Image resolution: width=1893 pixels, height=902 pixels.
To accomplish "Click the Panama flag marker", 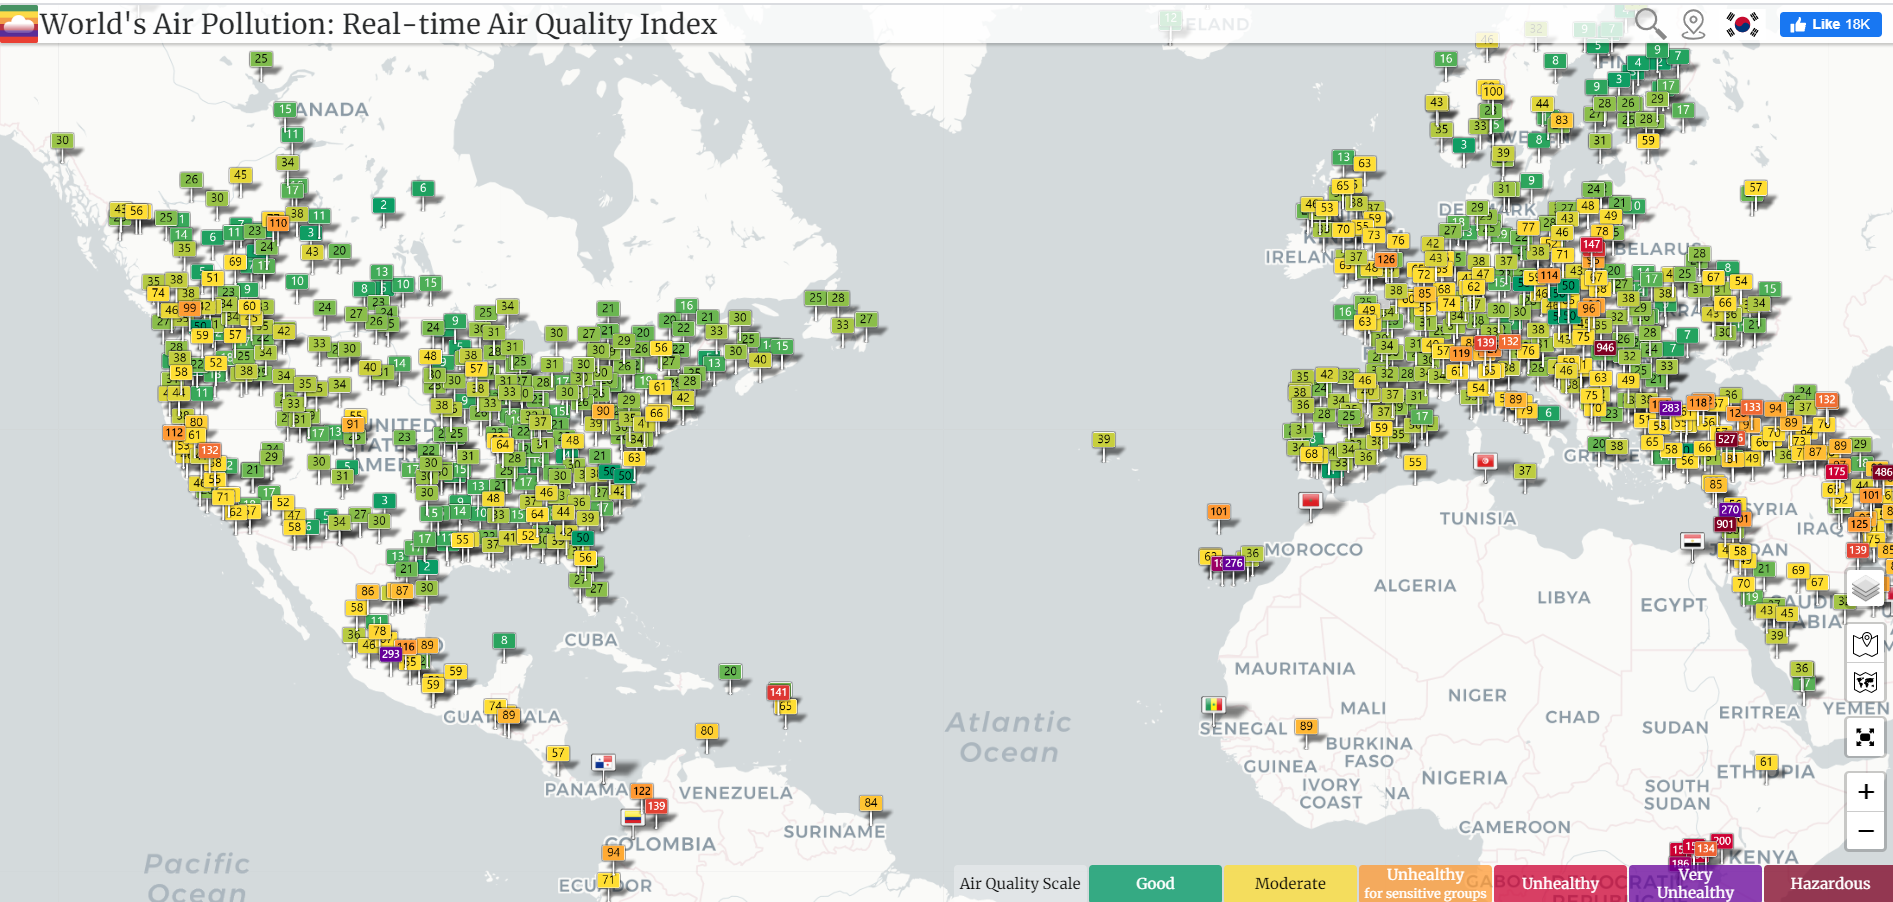I will (603, 762).
